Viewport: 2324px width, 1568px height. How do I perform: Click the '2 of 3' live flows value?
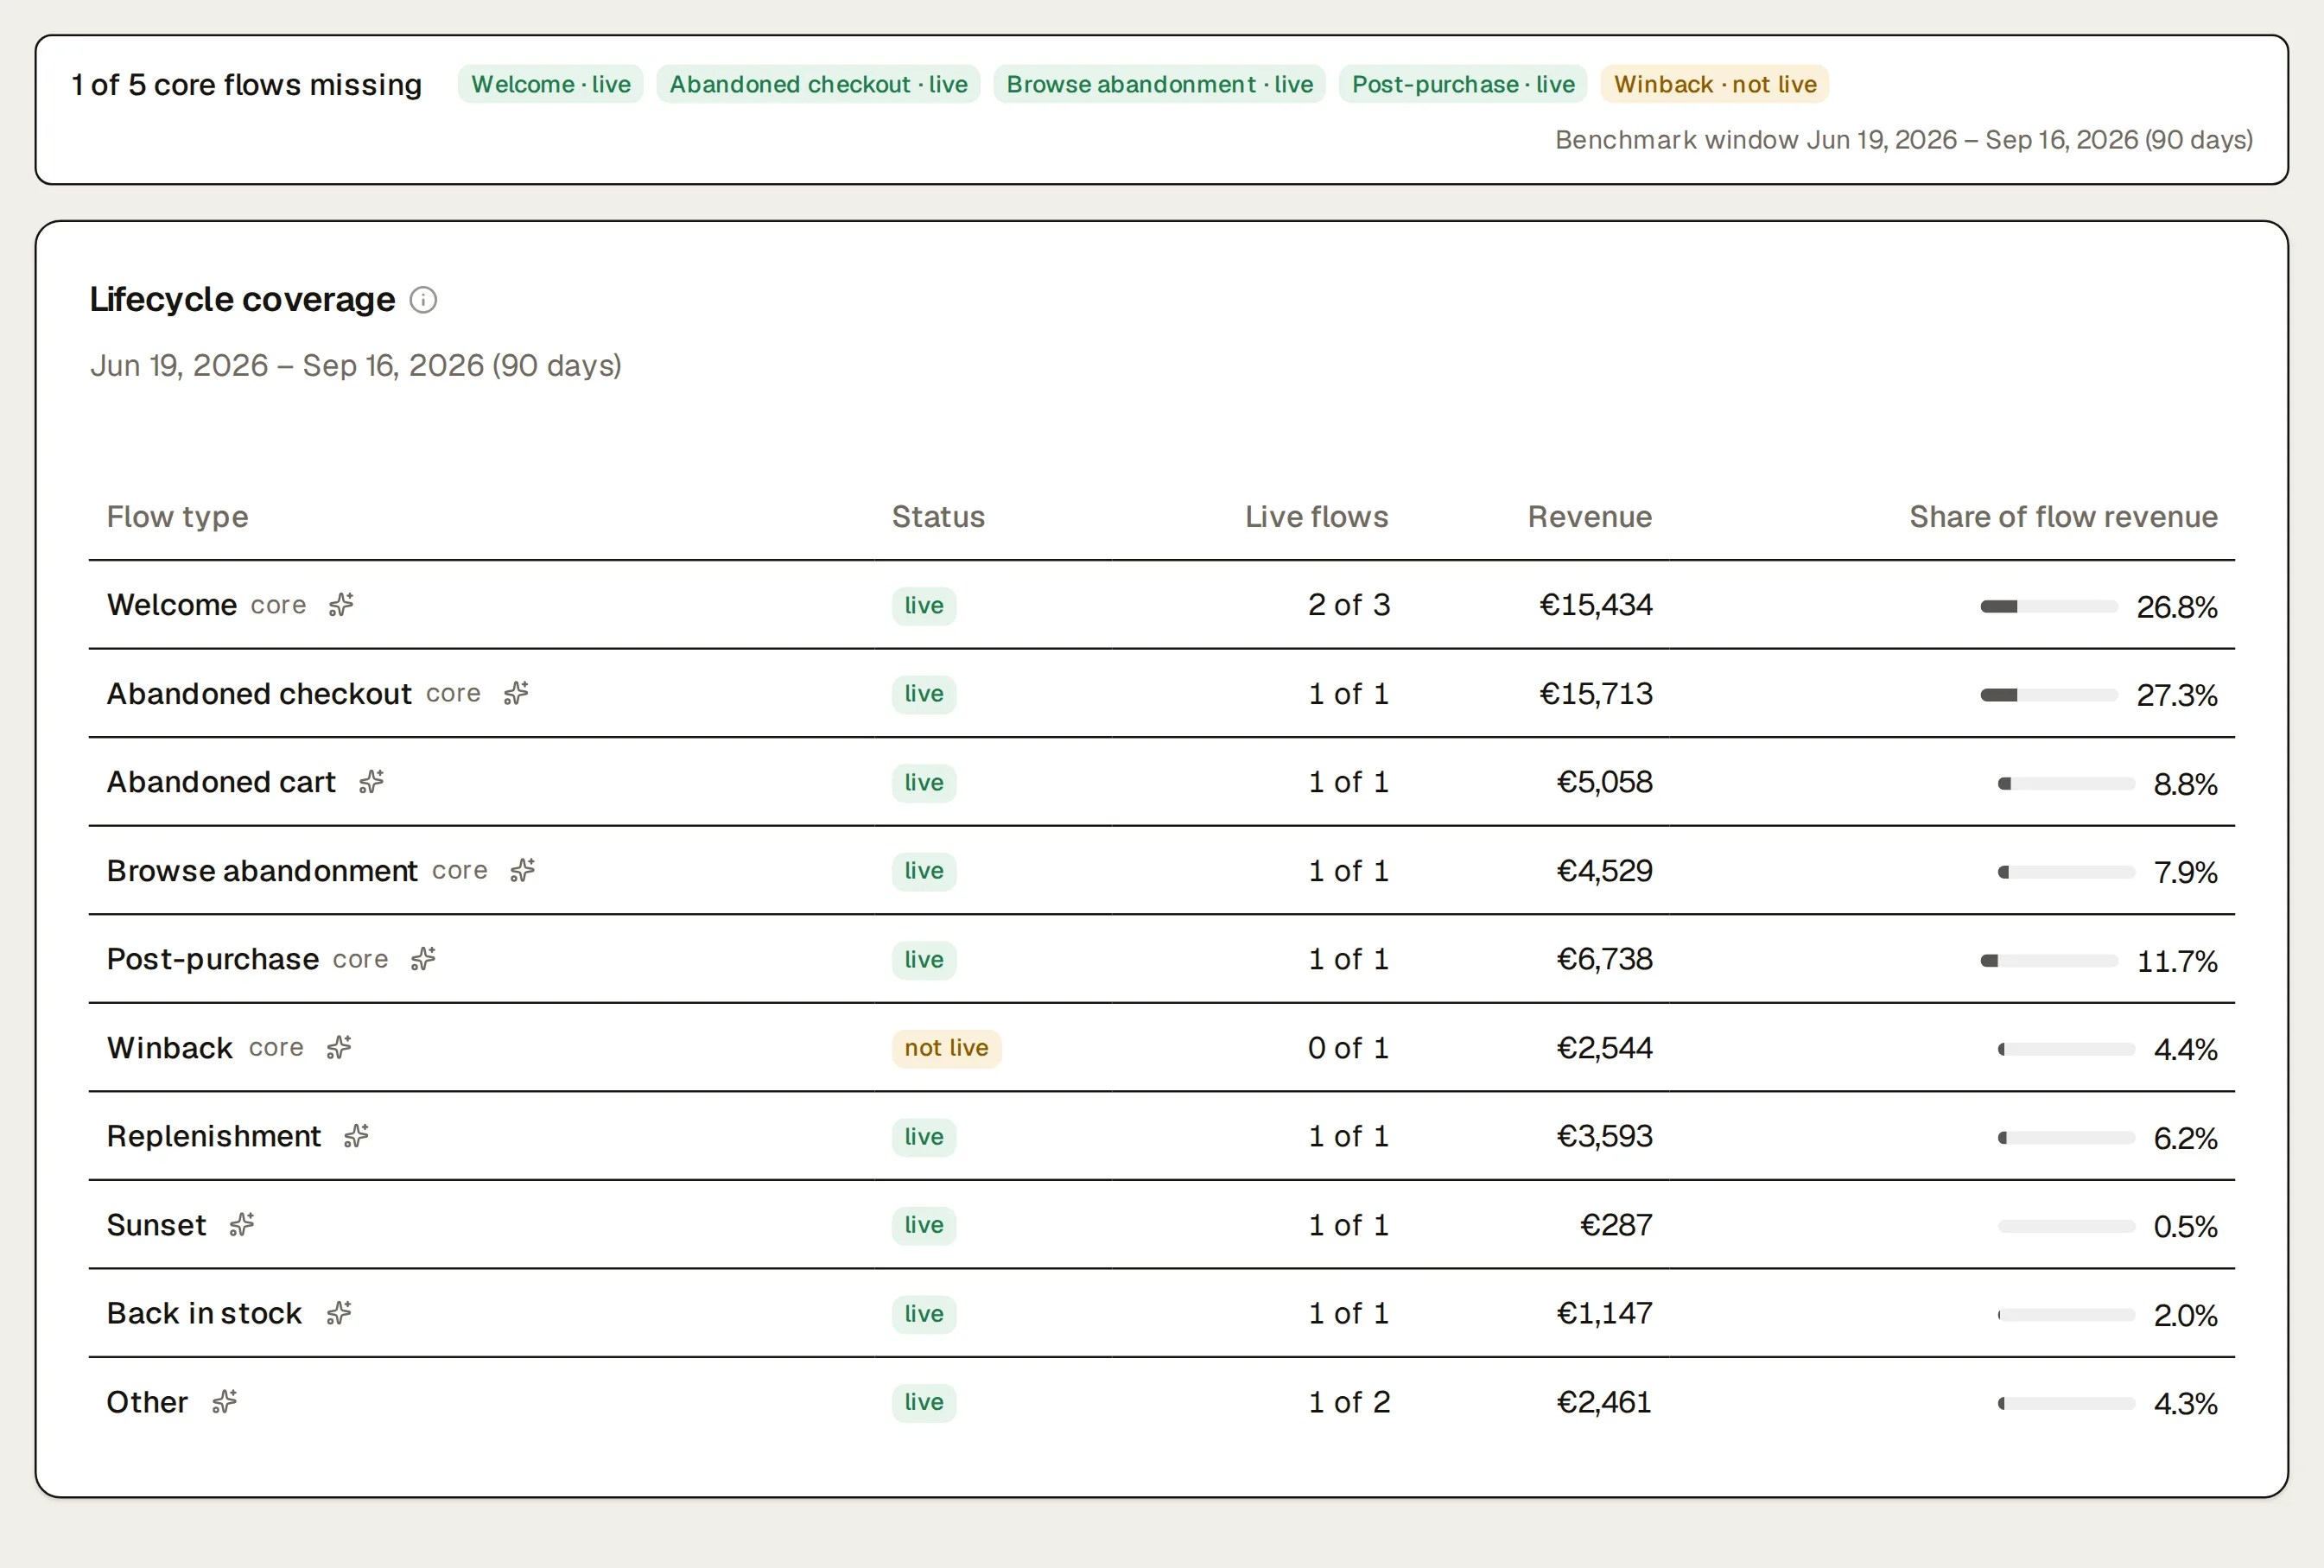[x=1348, y=605]
